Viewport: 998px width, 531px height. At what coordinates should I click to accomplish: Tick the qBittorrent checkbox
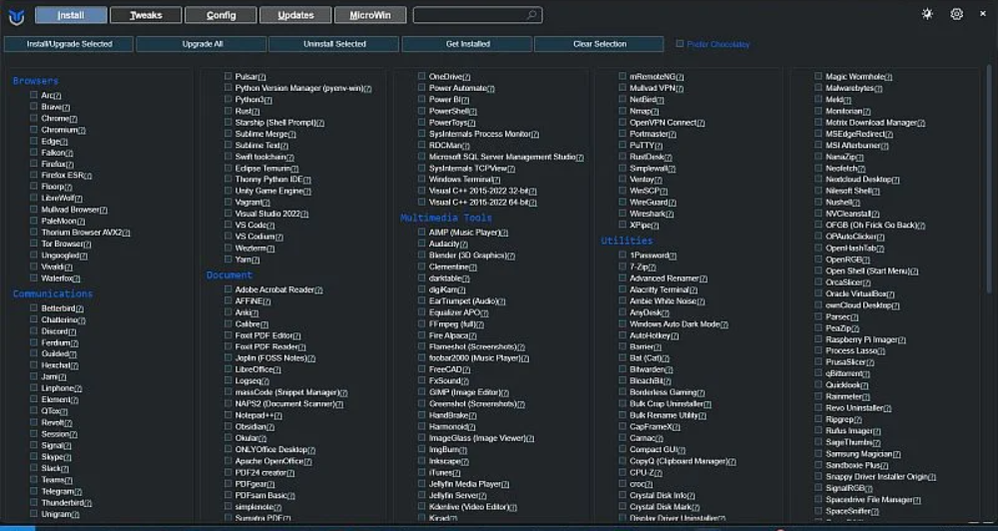819,373
